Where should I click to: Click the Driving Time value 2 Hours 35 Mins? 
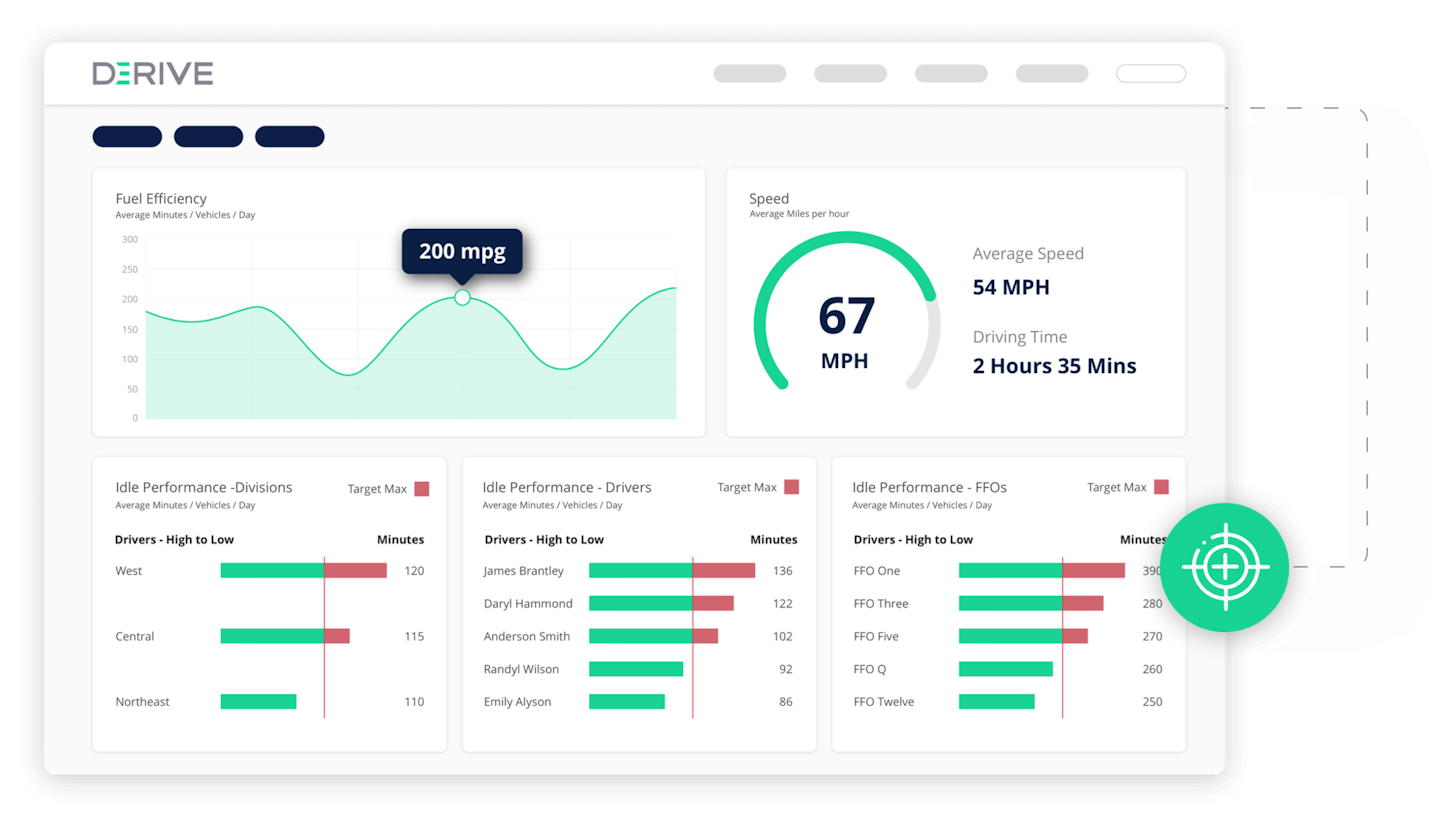[x=1055, y=365]
